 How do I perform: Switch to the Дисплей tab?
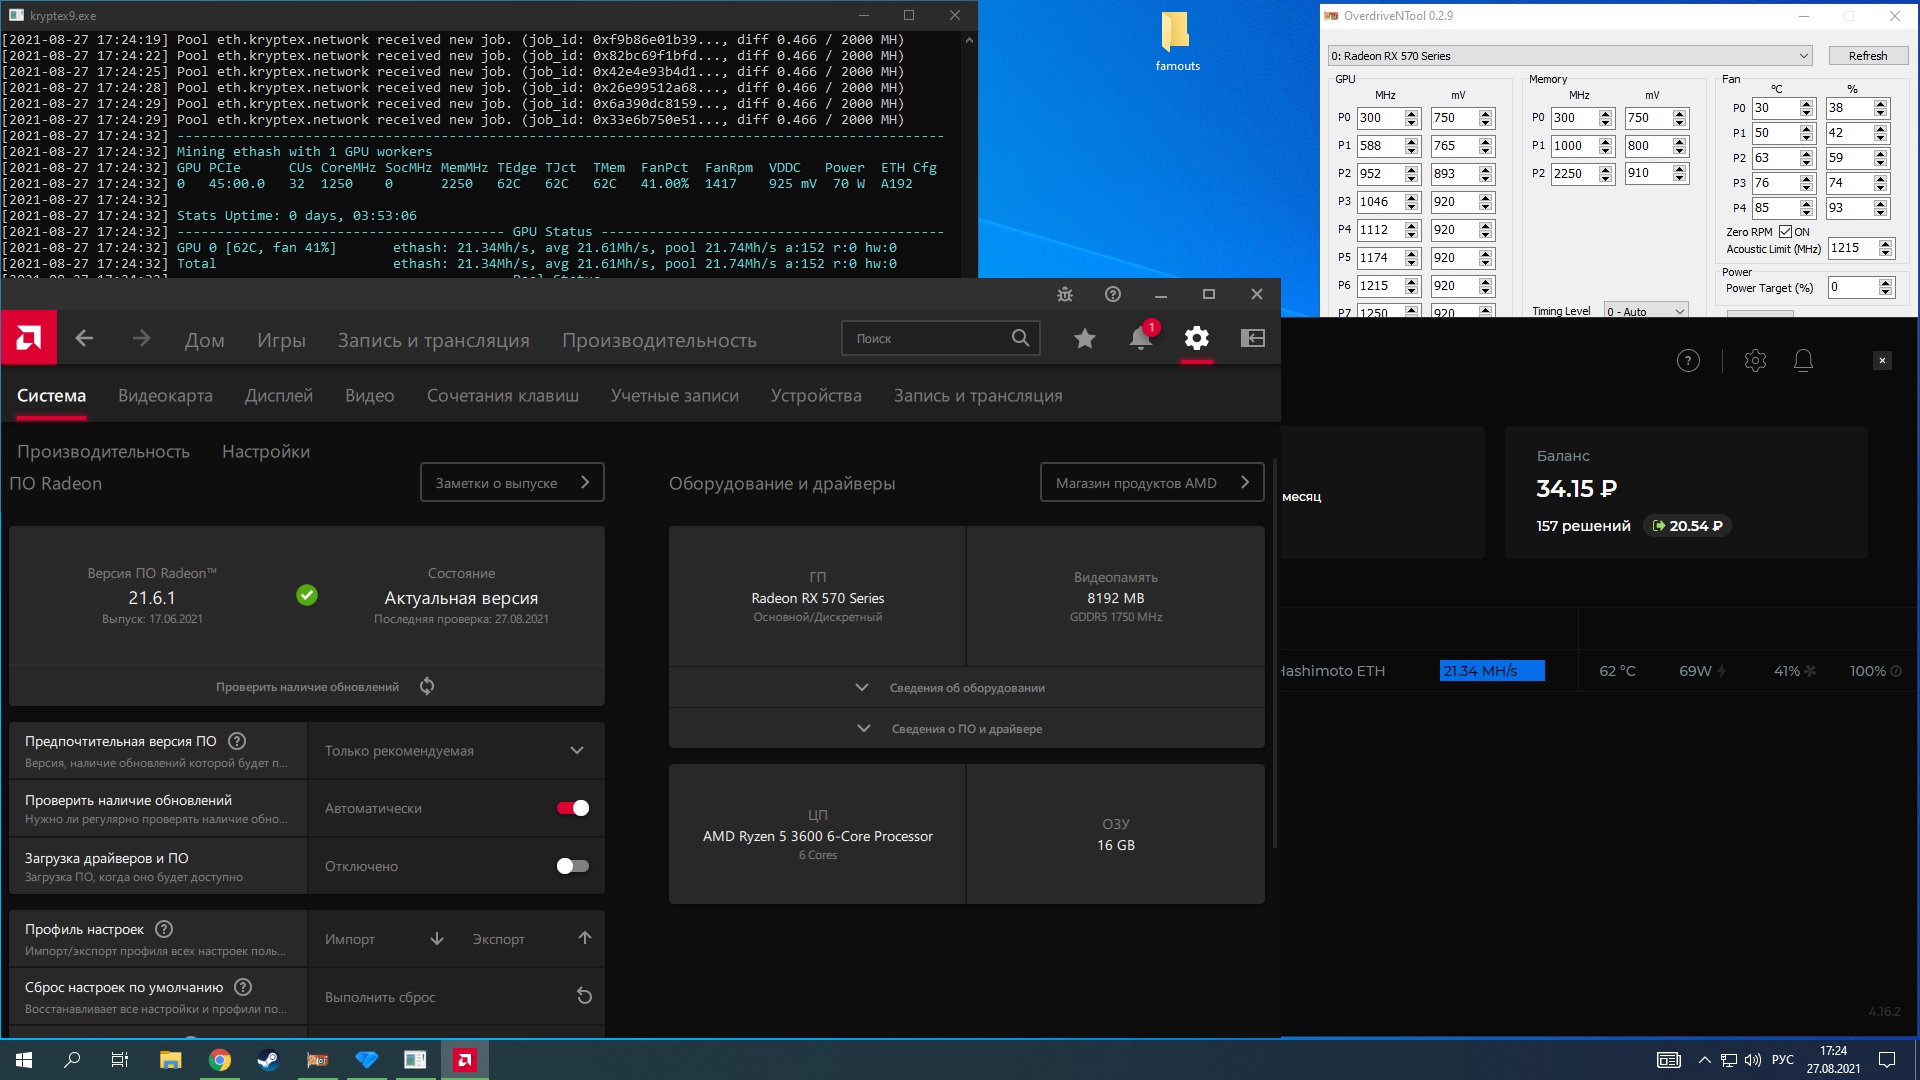coord(279,396)
